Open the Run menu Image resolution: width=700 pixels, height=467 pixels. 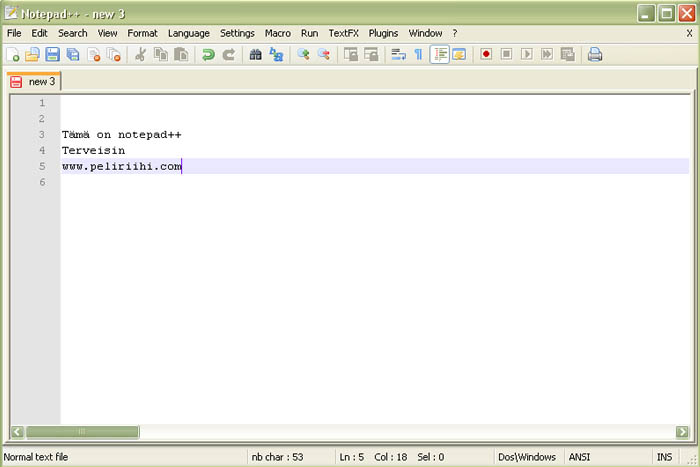point(309,33)
